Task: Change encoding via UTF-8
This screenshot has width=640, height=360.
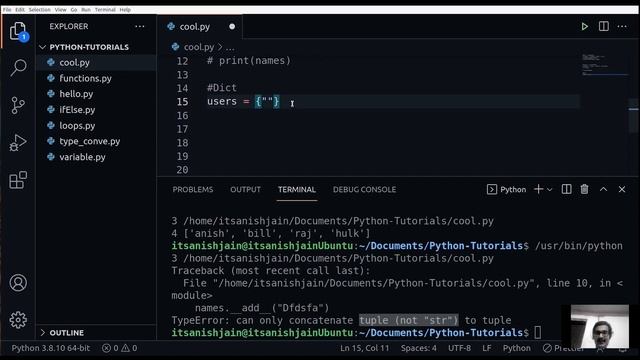Action: pos(459,348)
